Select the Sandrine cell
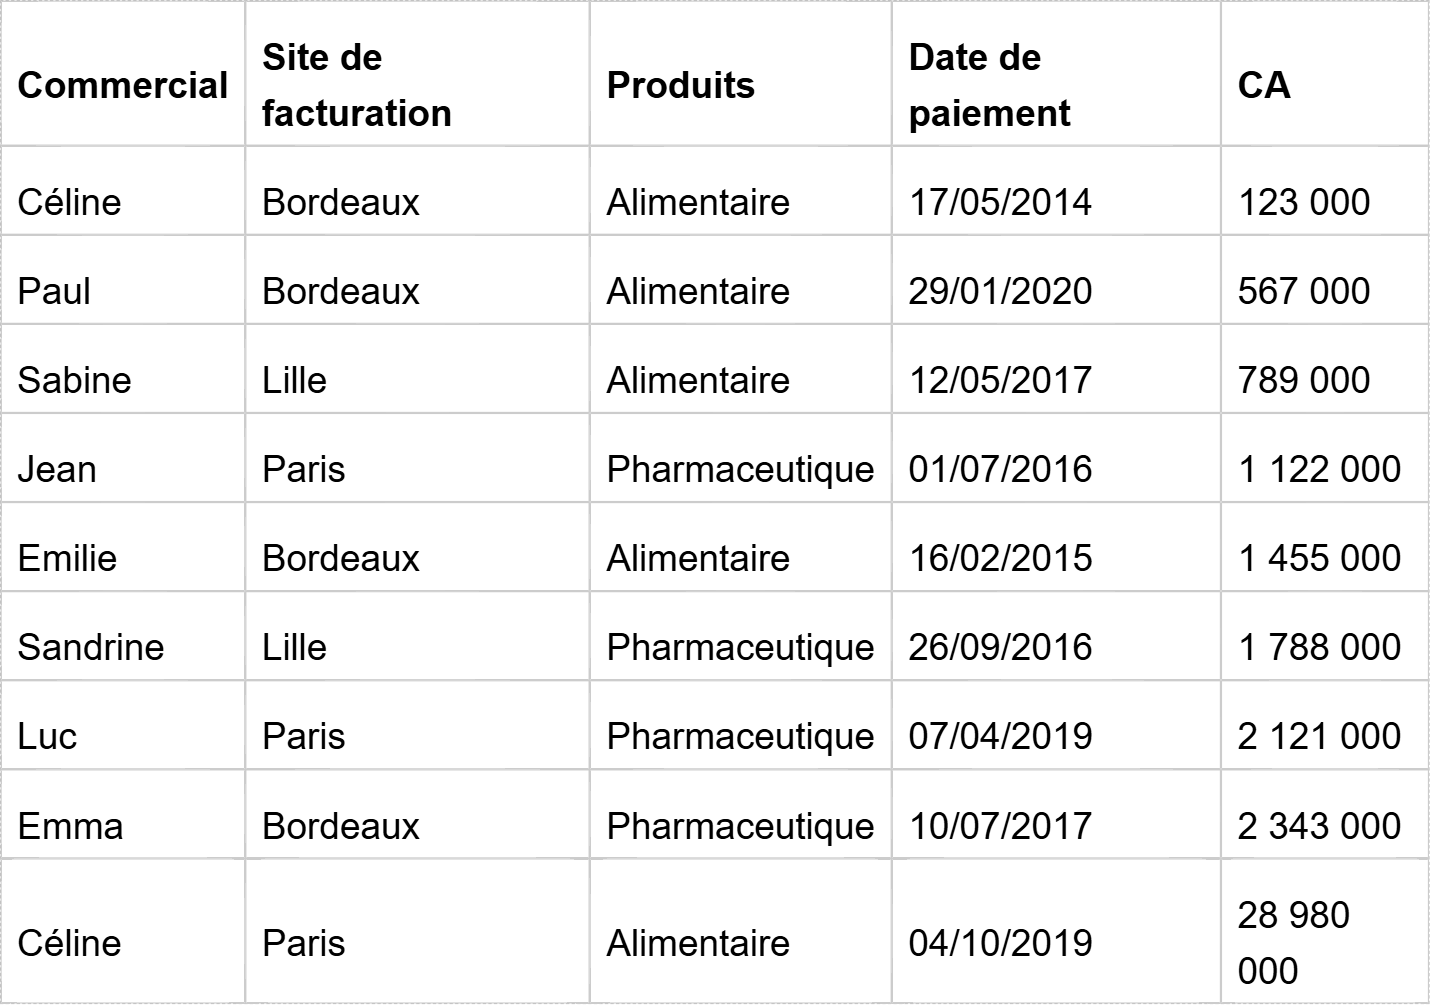This screenshot has height=1006, width=1430. pos(90,647)
